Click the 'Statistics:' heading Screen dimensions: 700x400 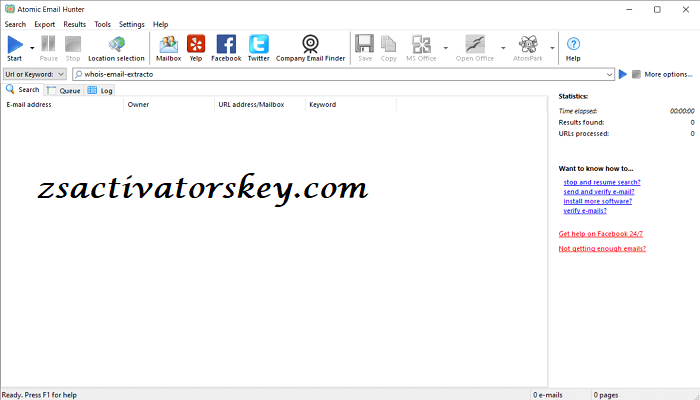(573, 96)
